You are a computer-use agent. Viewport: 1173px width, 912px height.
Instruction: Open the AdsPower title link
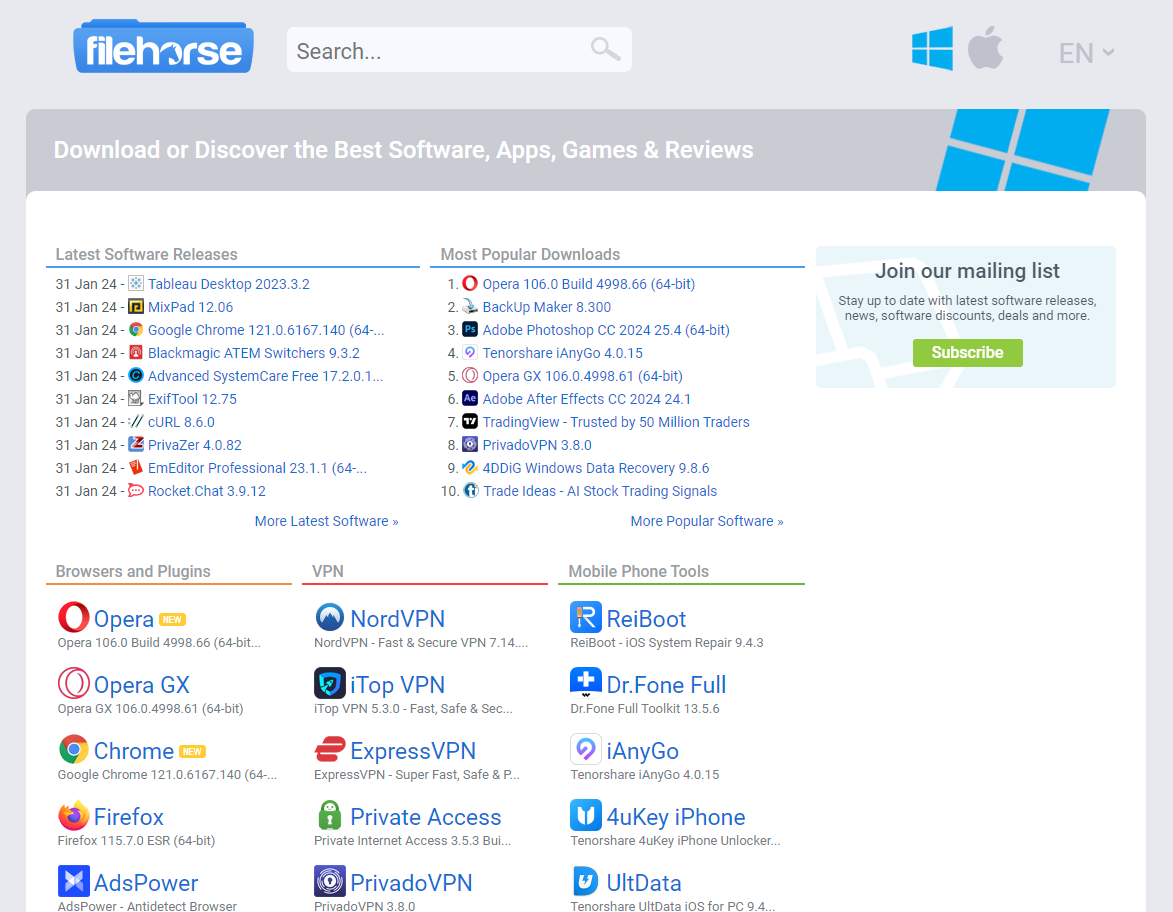click(x=146, y=882)
